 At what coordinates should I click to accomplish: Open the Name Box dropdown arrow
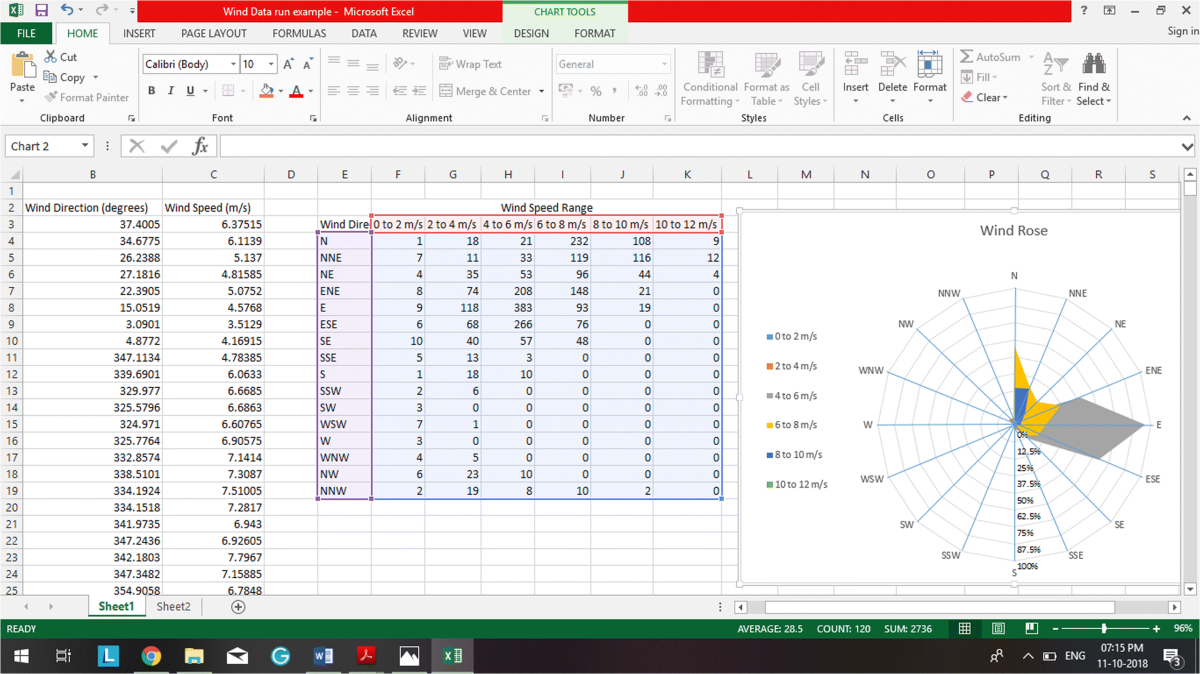tap(85, 146)
